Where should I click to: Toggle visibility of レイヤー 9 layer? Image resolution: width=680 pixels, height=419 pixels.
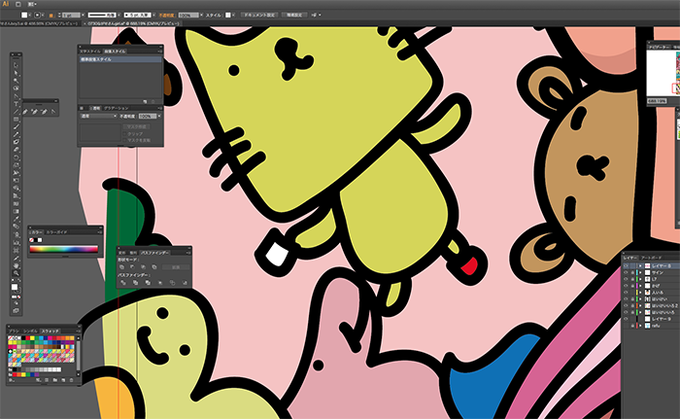625,319
